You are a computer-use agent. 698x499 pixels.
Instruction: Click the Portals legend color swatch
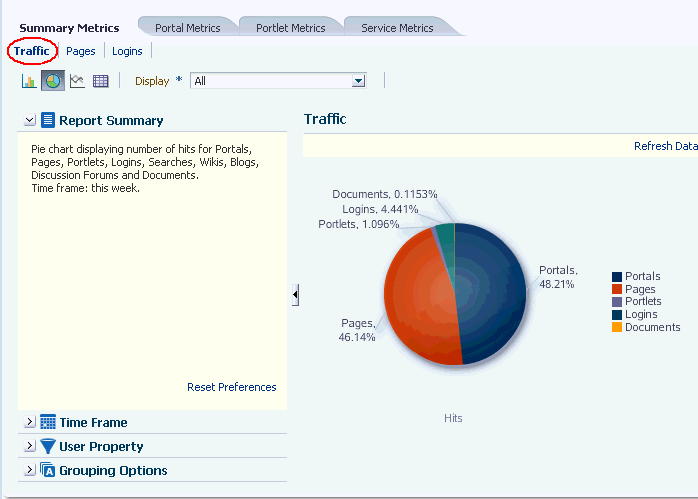coord(617,277)
